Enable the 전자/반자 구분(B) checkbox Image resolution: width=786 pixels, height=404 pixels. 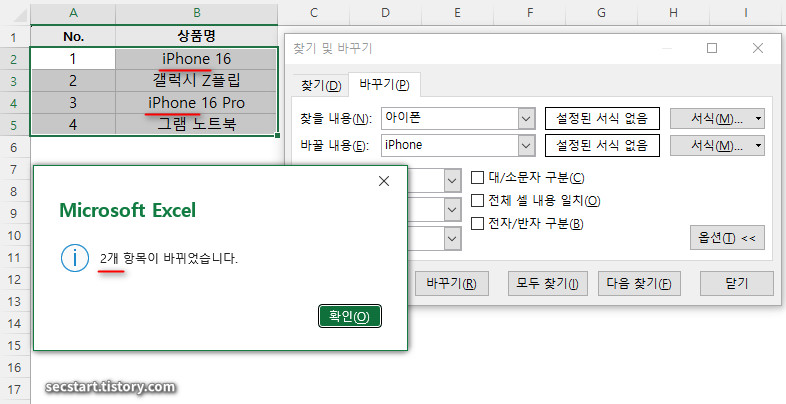point(477,223)
